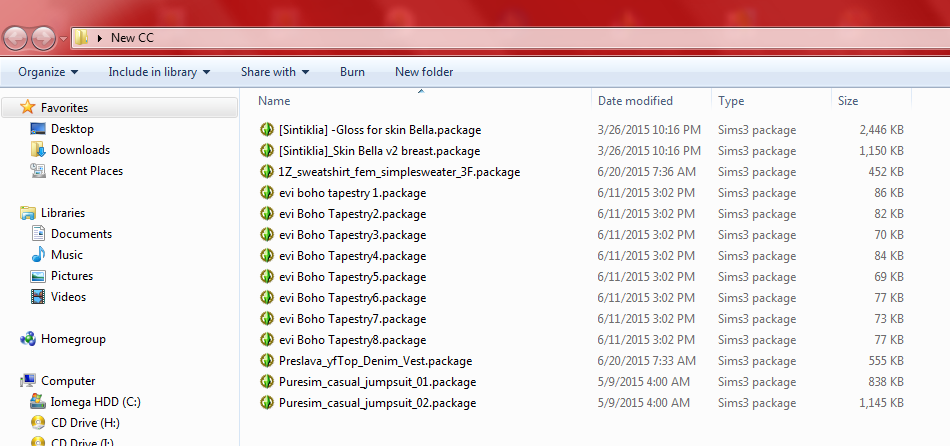Select Computer in navigation pane
Image resolution: width=950 pixels, height=446 pixels.
click(68, 381)
